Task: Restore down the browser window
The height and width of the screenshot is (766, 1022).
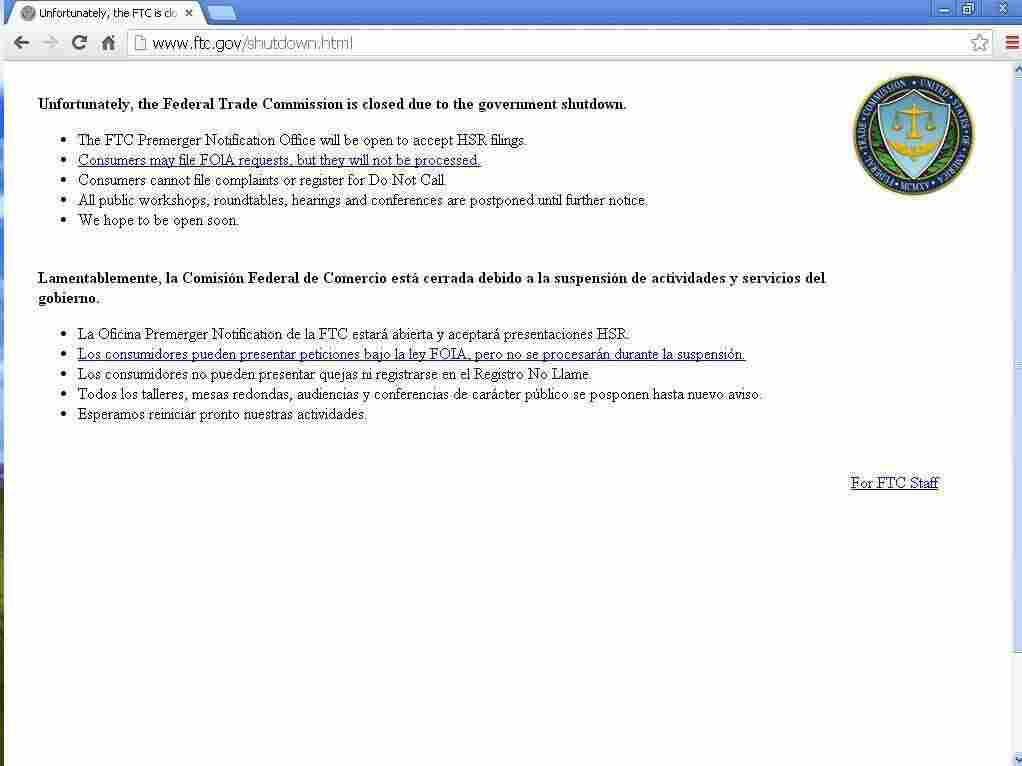Action: pyautogui.click(x=969, y=9)
